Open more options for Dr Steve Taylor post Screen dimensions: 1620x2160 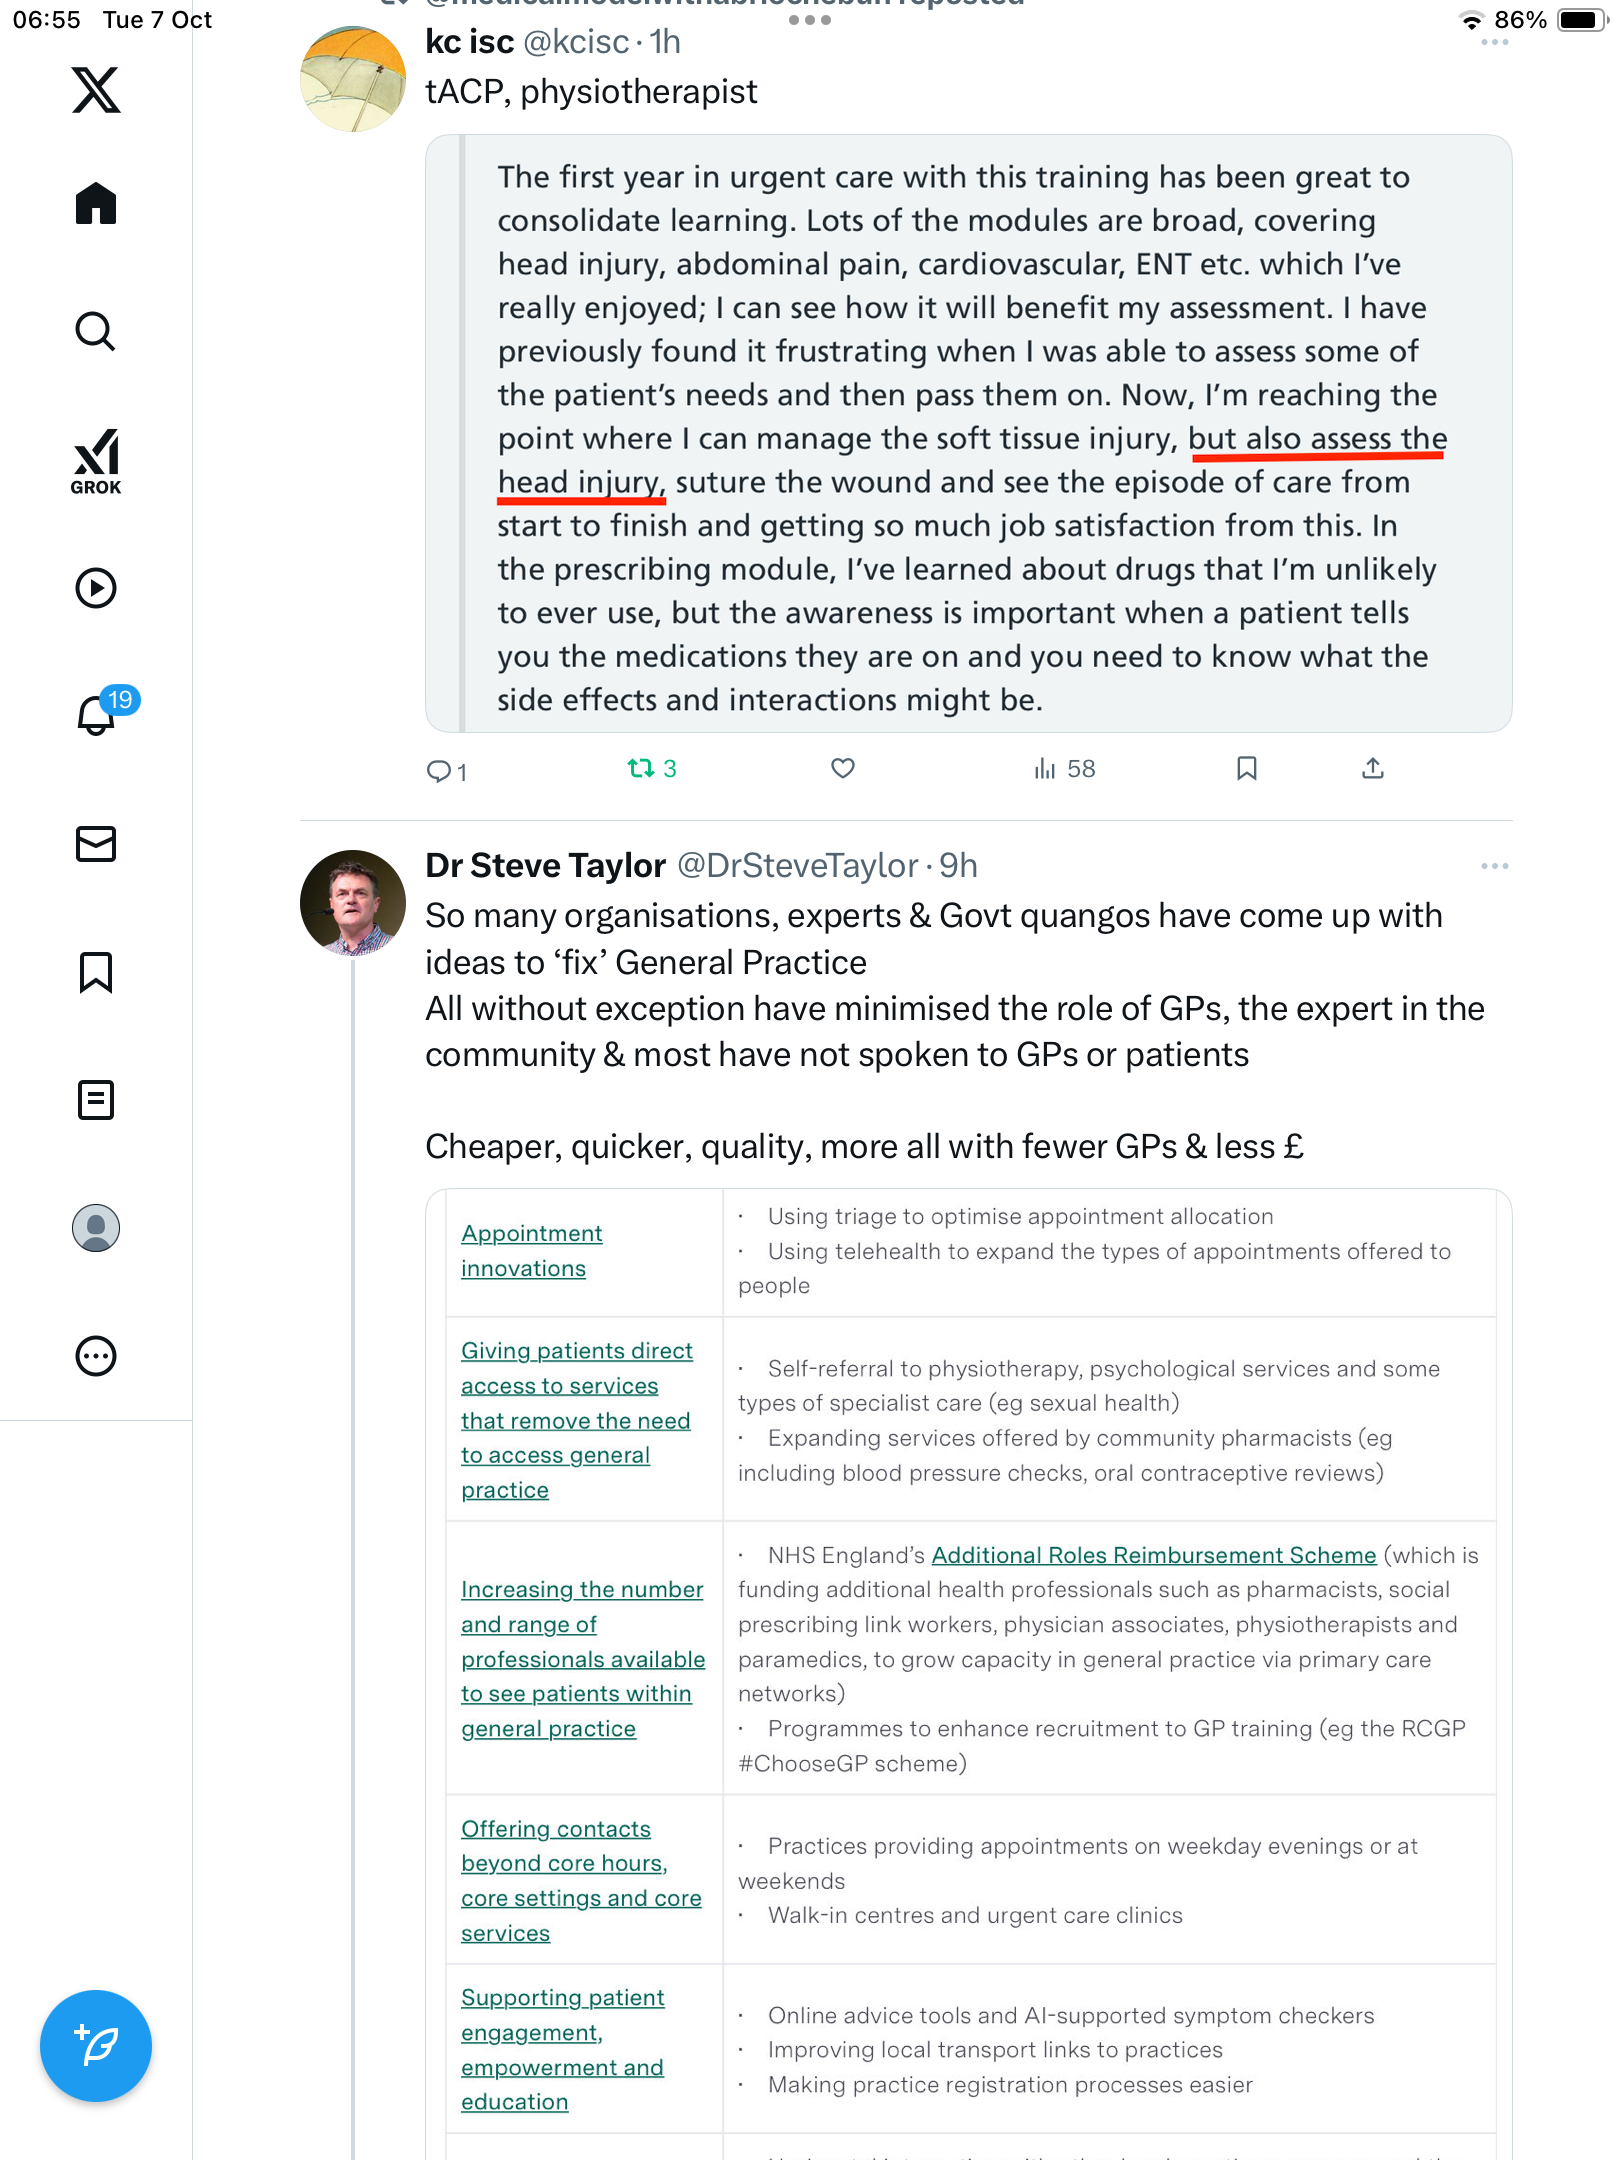pyautogui.click(x=1494, y=866)
